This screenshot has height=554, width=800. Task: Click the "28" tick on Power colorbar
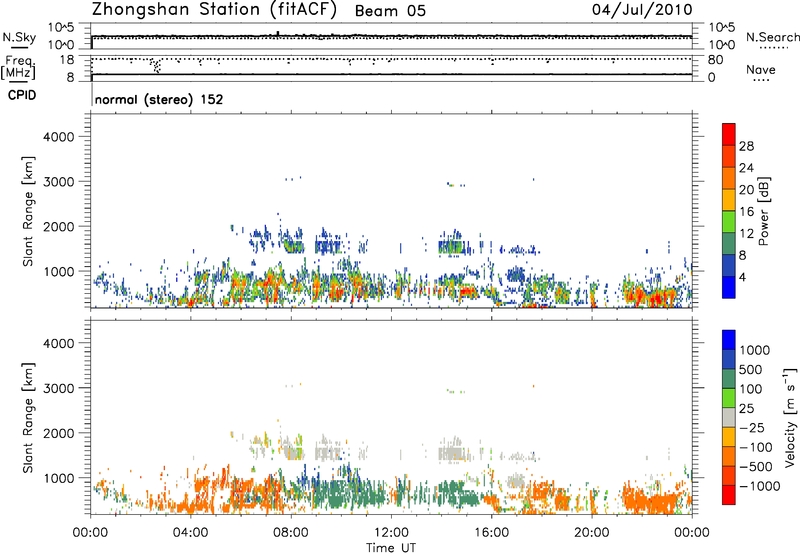746,146
